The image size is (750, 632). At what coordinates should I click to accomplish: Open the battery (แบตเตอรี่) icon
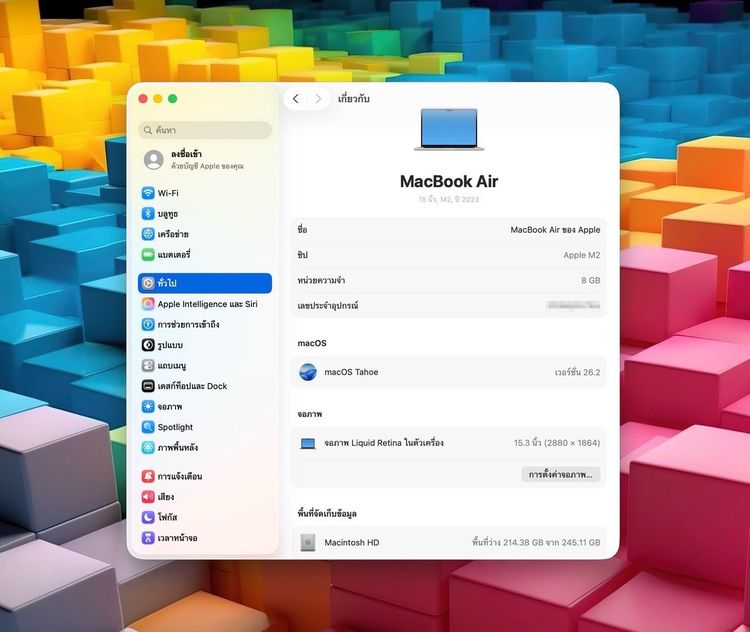(148, 255)
